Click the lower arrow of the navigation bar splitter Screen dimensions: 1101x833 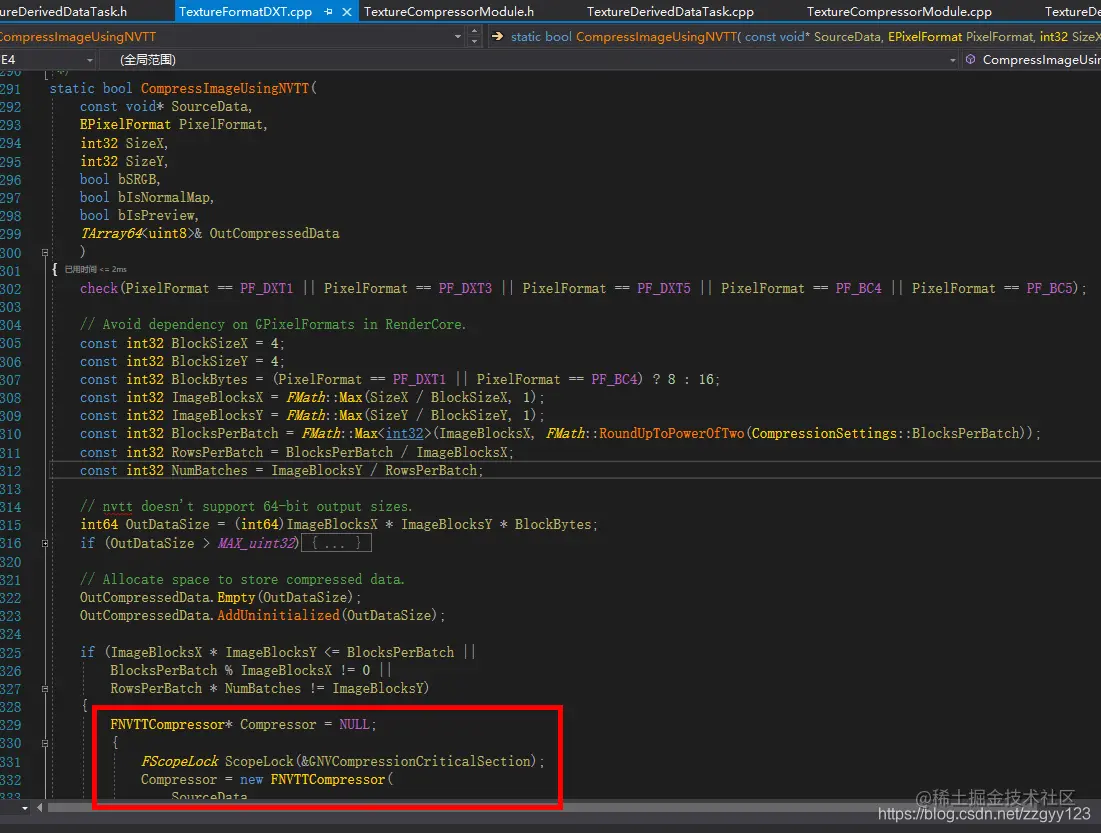pyautogui.click(x=475, y=41)
